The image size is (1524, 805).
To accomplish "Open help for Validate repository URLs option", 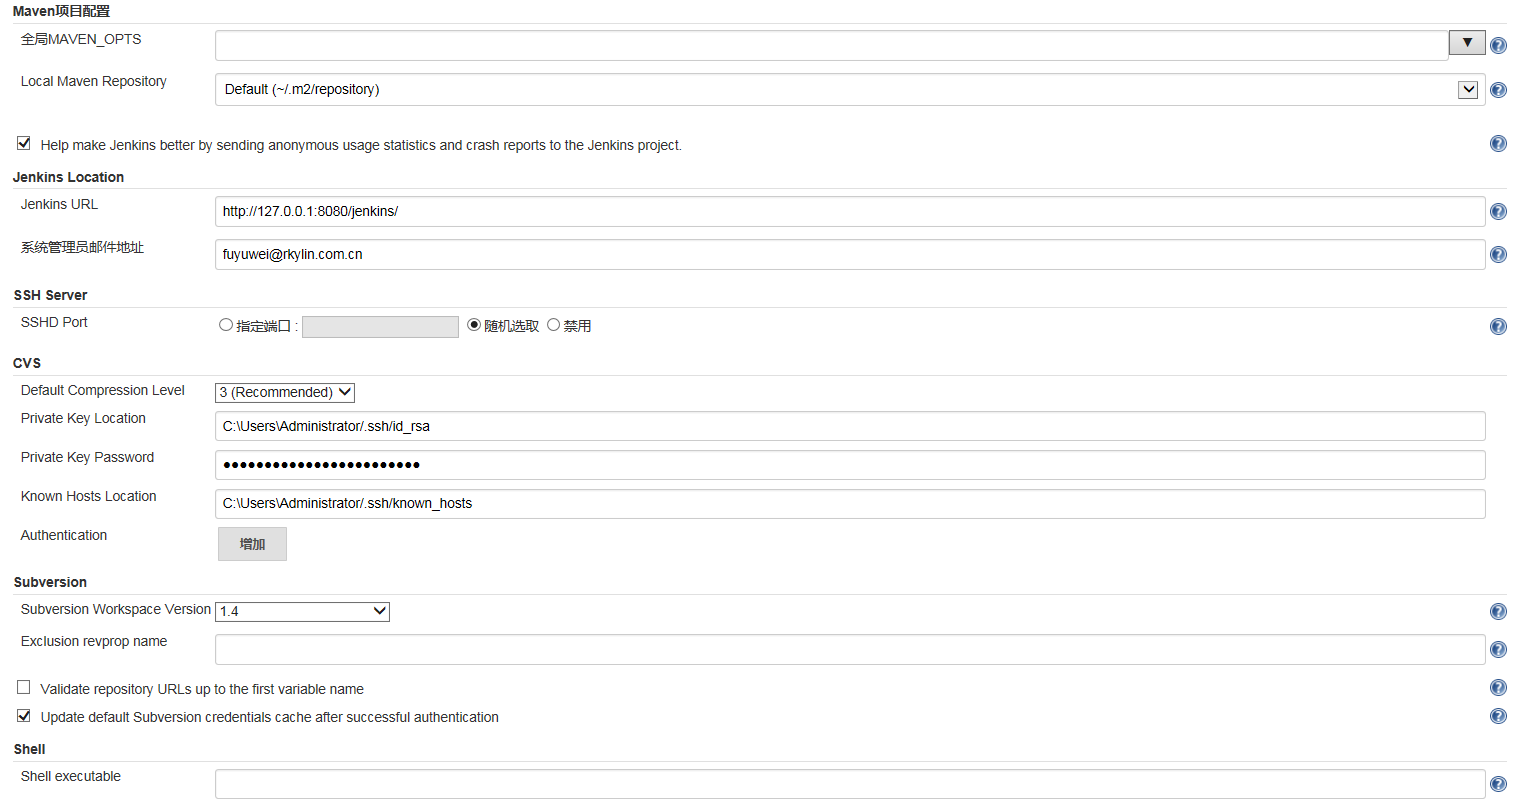I will (x=1498, y=687).
